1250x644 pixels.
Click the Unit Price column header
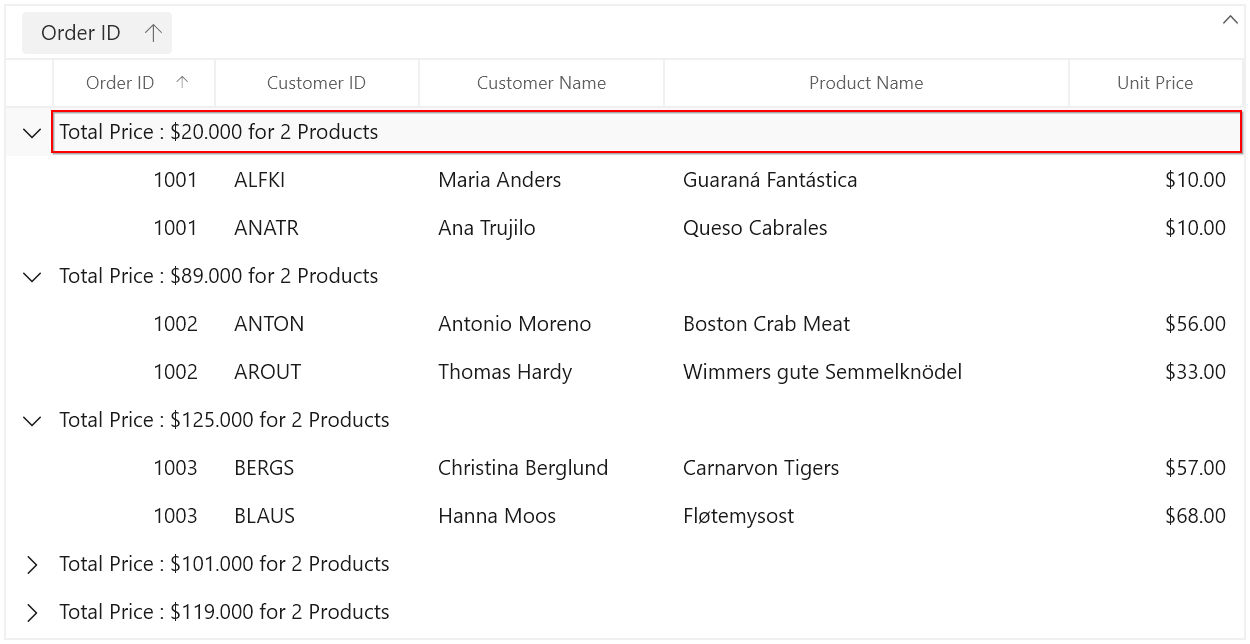[x=1155, y=83]
